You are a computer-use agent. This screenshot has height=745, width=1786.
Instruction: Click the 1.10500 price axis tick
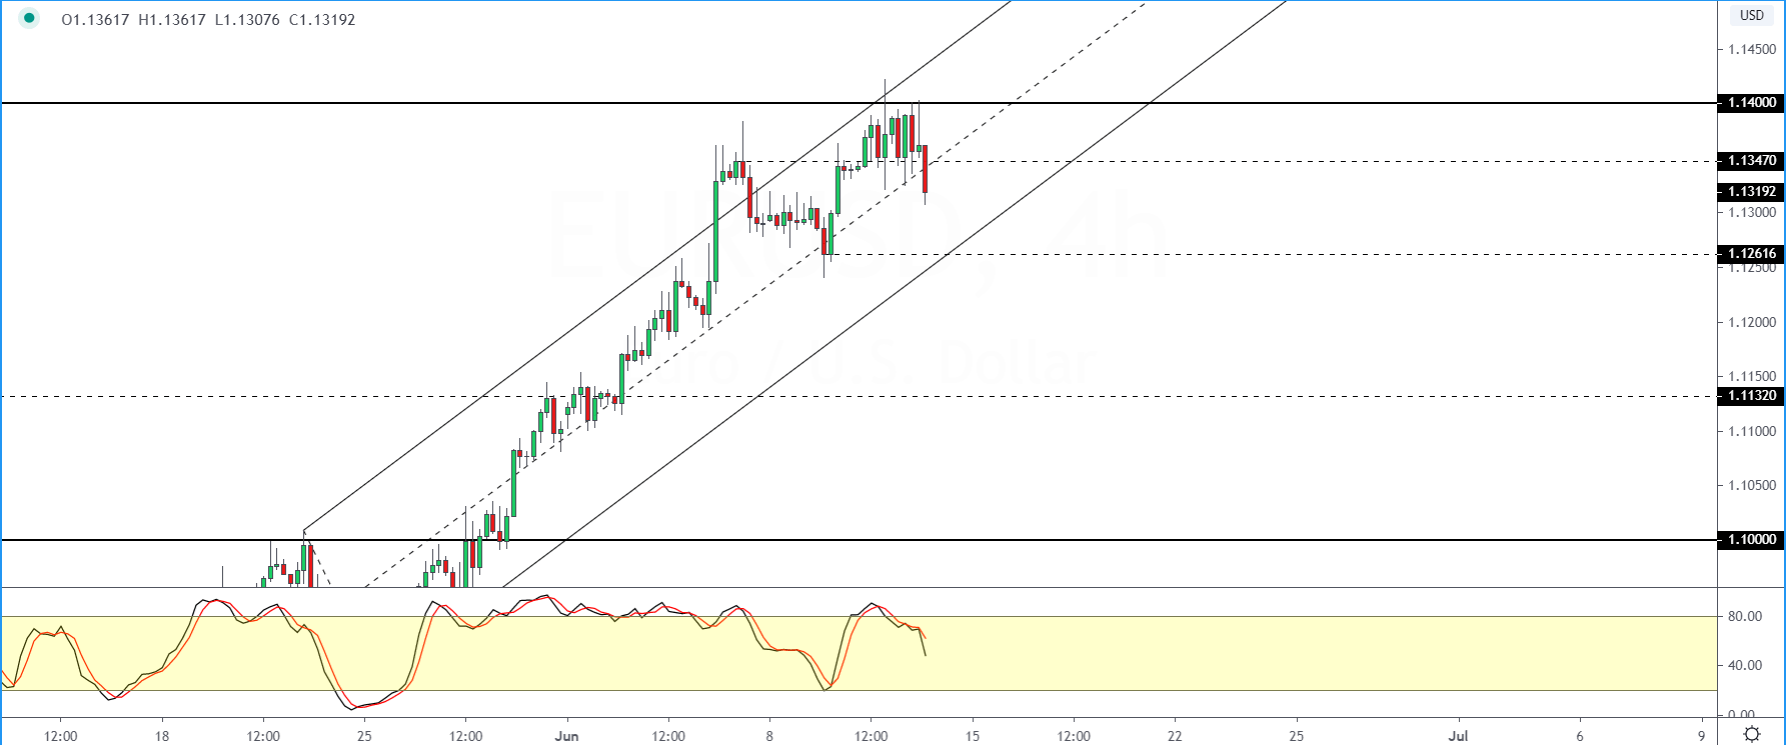[1752, 485]
